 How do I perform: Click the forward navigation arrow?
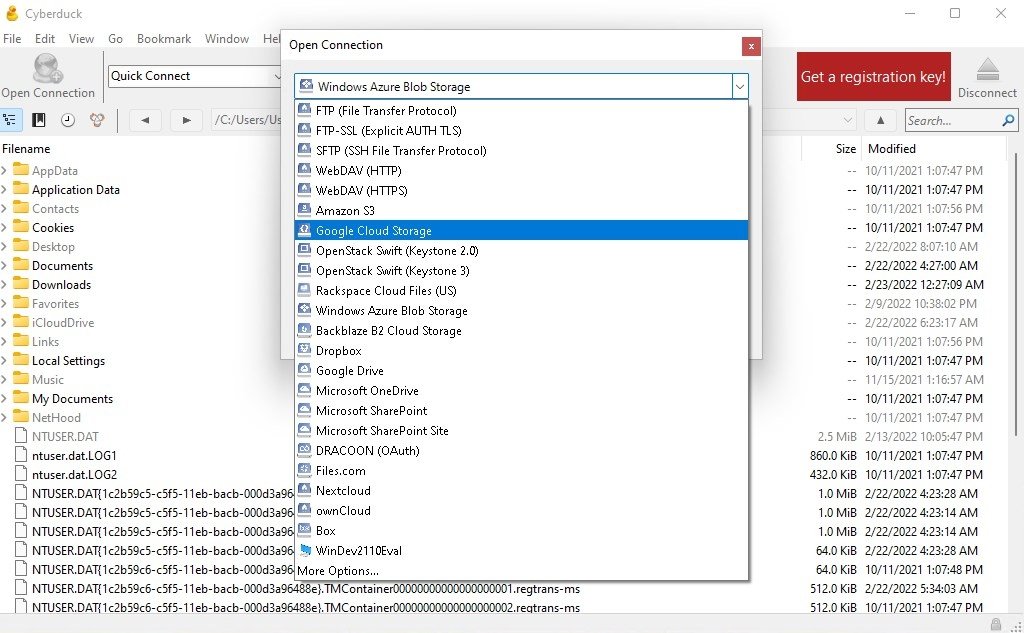(186, 120)
